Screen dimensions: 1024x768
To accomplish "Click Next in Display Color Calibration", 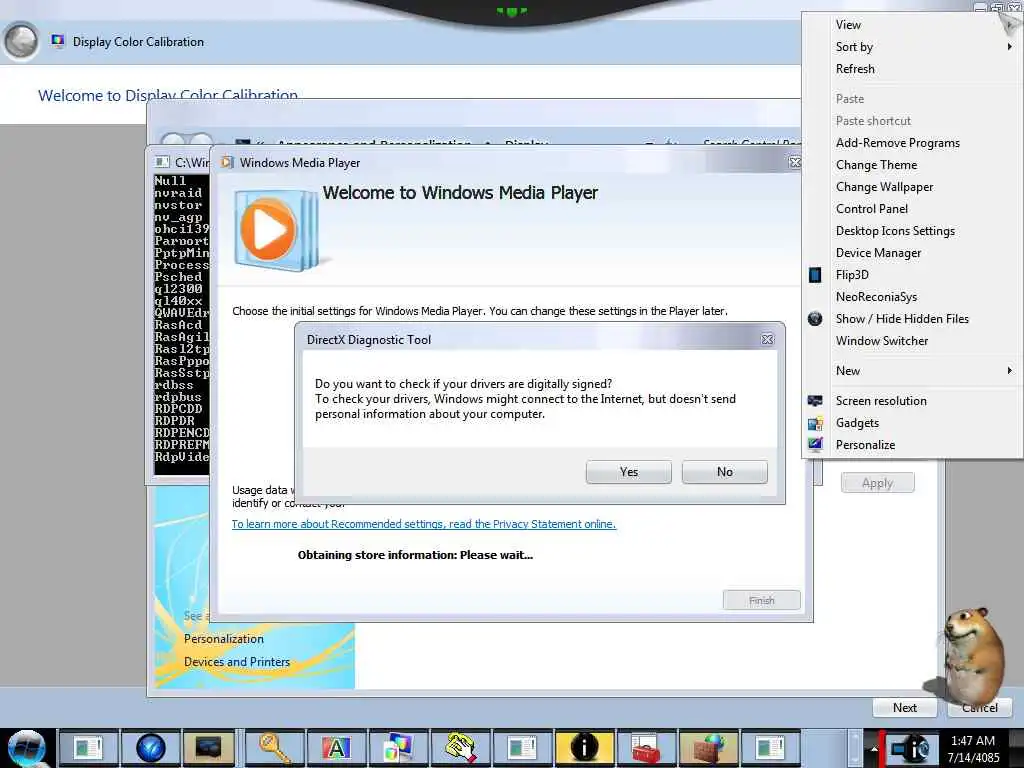I will (x=904, y=707).
